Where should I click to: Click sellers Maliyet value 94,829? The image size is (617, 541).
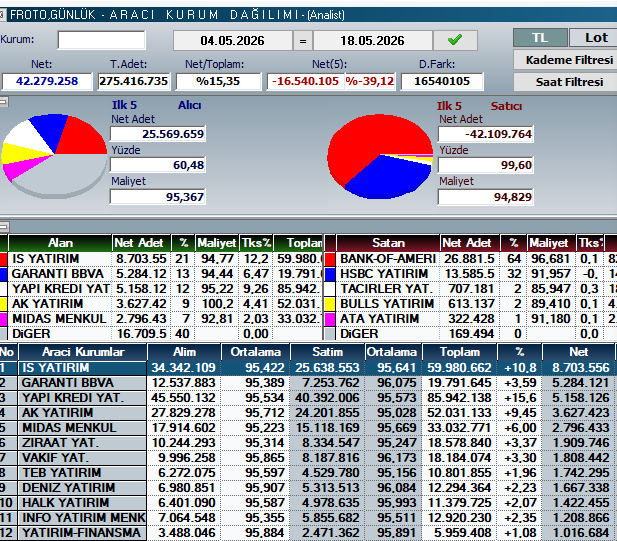[x=486, y=197]
